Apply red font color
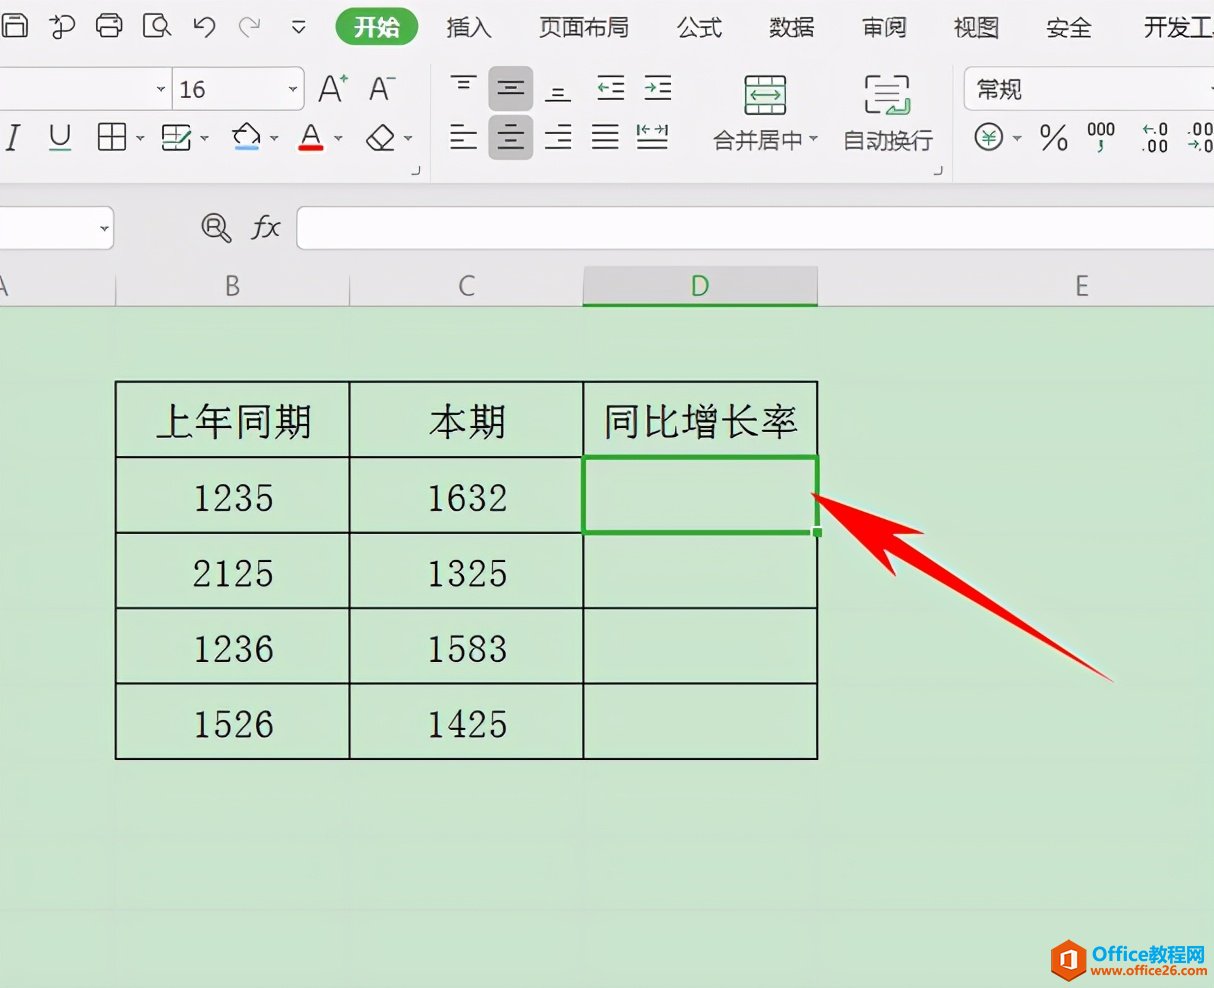The image size is (1214, 988). click(311, 137)
